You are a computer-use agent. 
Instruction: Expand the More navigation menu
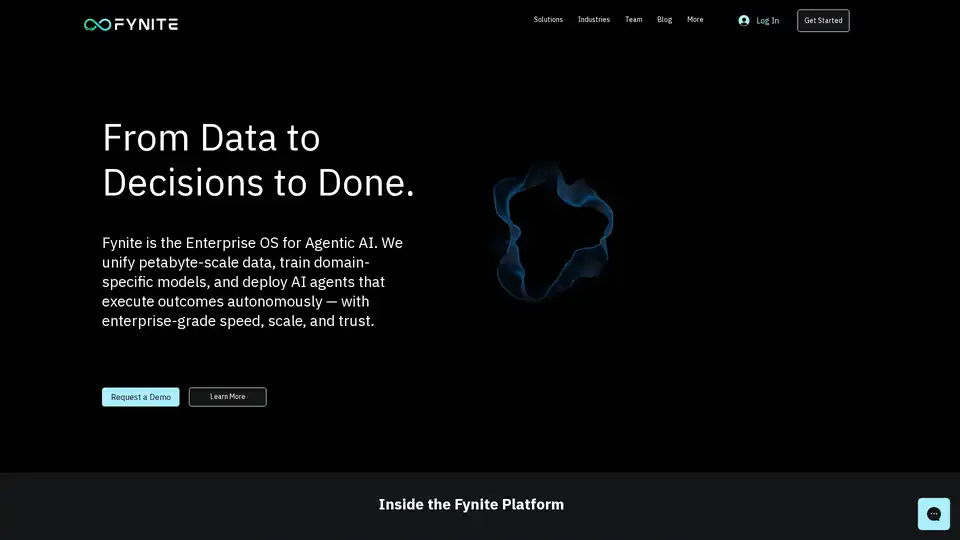[x=695, y=20]
